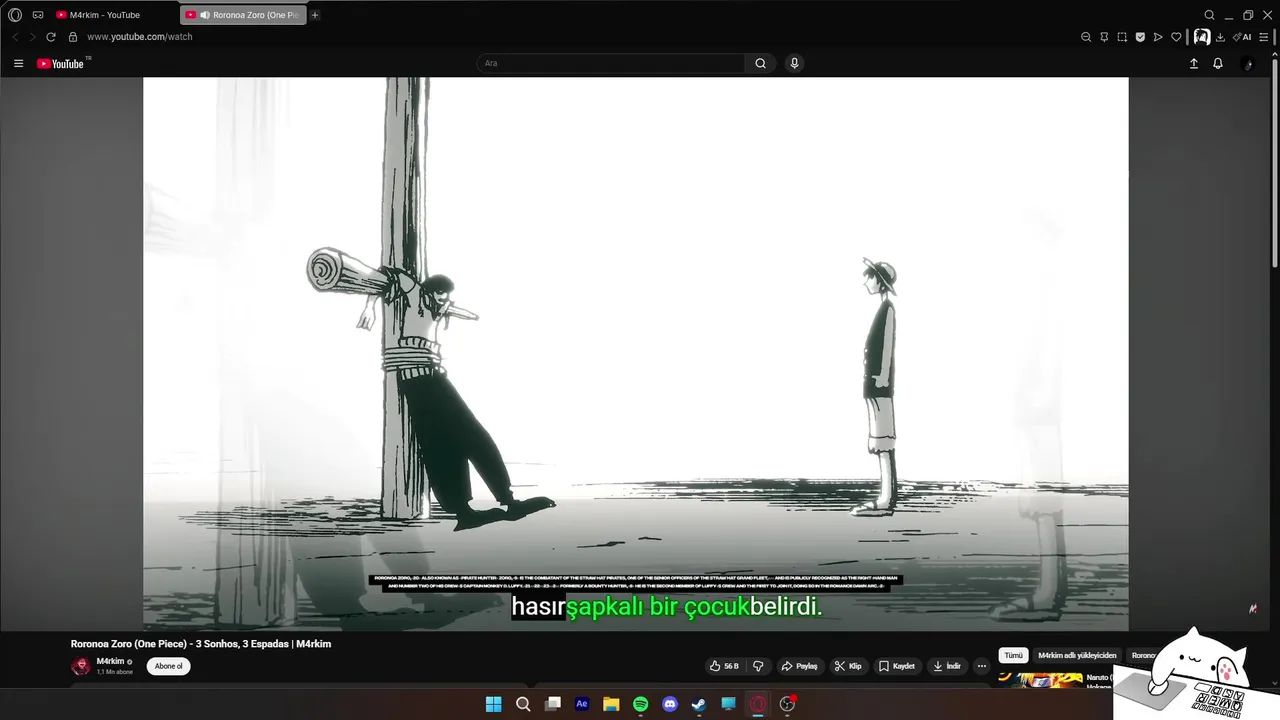Zoom out using the toolbar magnifier
The image size is (1280, 720).
tap(1086, 37)
